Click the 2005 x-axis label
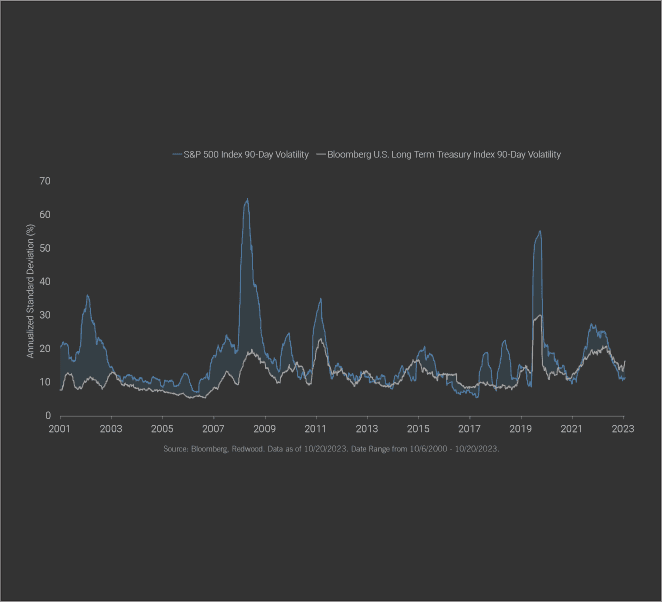 [162, 429]
